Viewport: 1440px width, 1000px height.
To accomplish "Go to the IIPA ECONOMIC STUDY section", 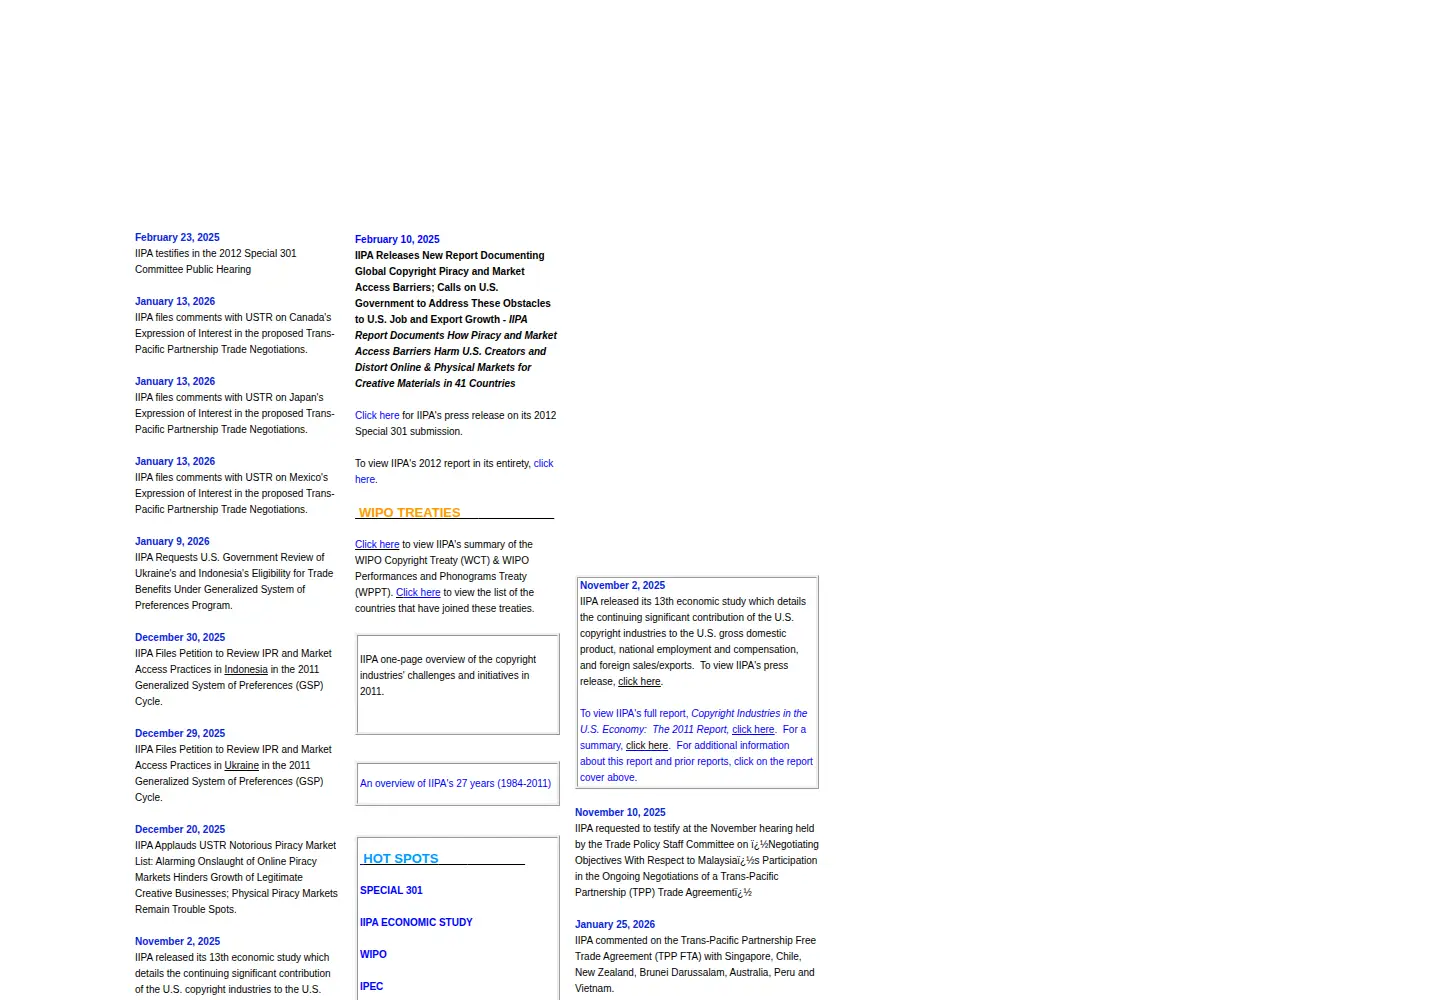I will click(x=416, y=922).
